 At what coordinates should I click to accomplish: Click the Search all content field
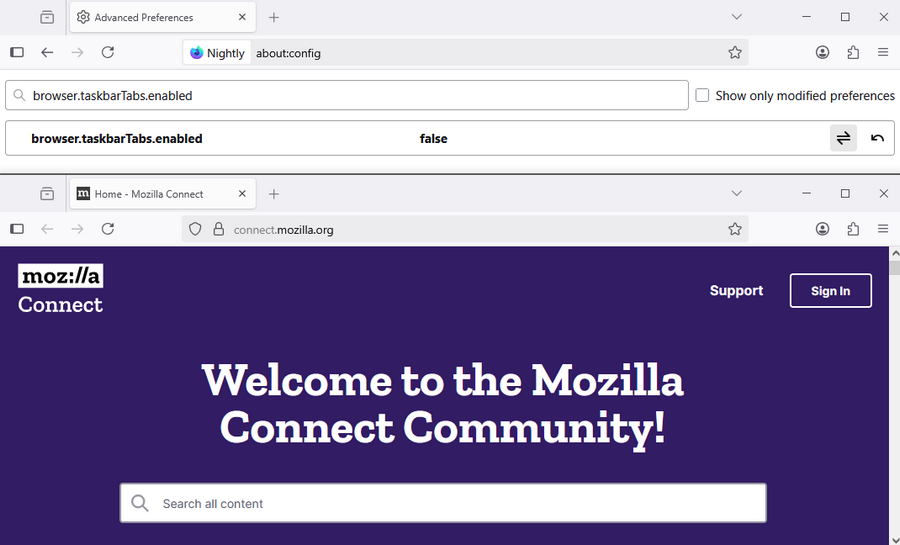(x=443, y=503)
